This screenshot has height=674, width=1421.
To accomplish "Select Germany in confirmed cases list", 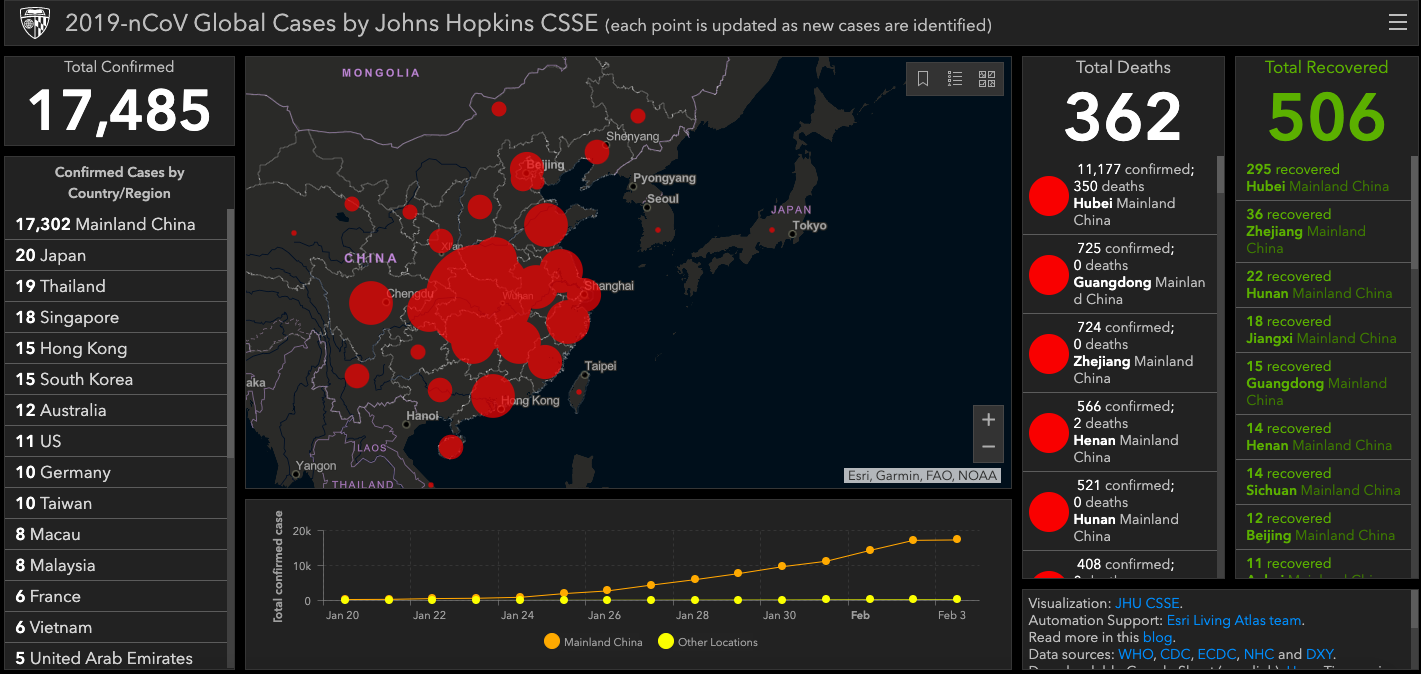I will pos(116,472).
